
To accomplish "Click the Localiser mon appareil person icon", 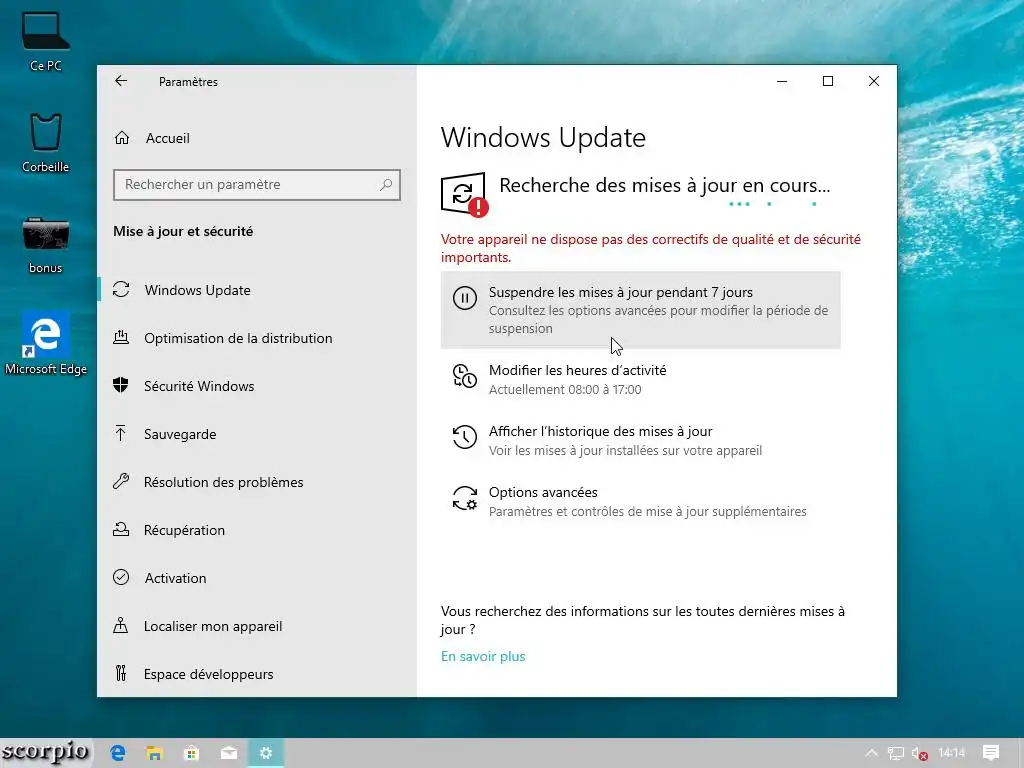I will pyautogui.click(x=121, y=626).
